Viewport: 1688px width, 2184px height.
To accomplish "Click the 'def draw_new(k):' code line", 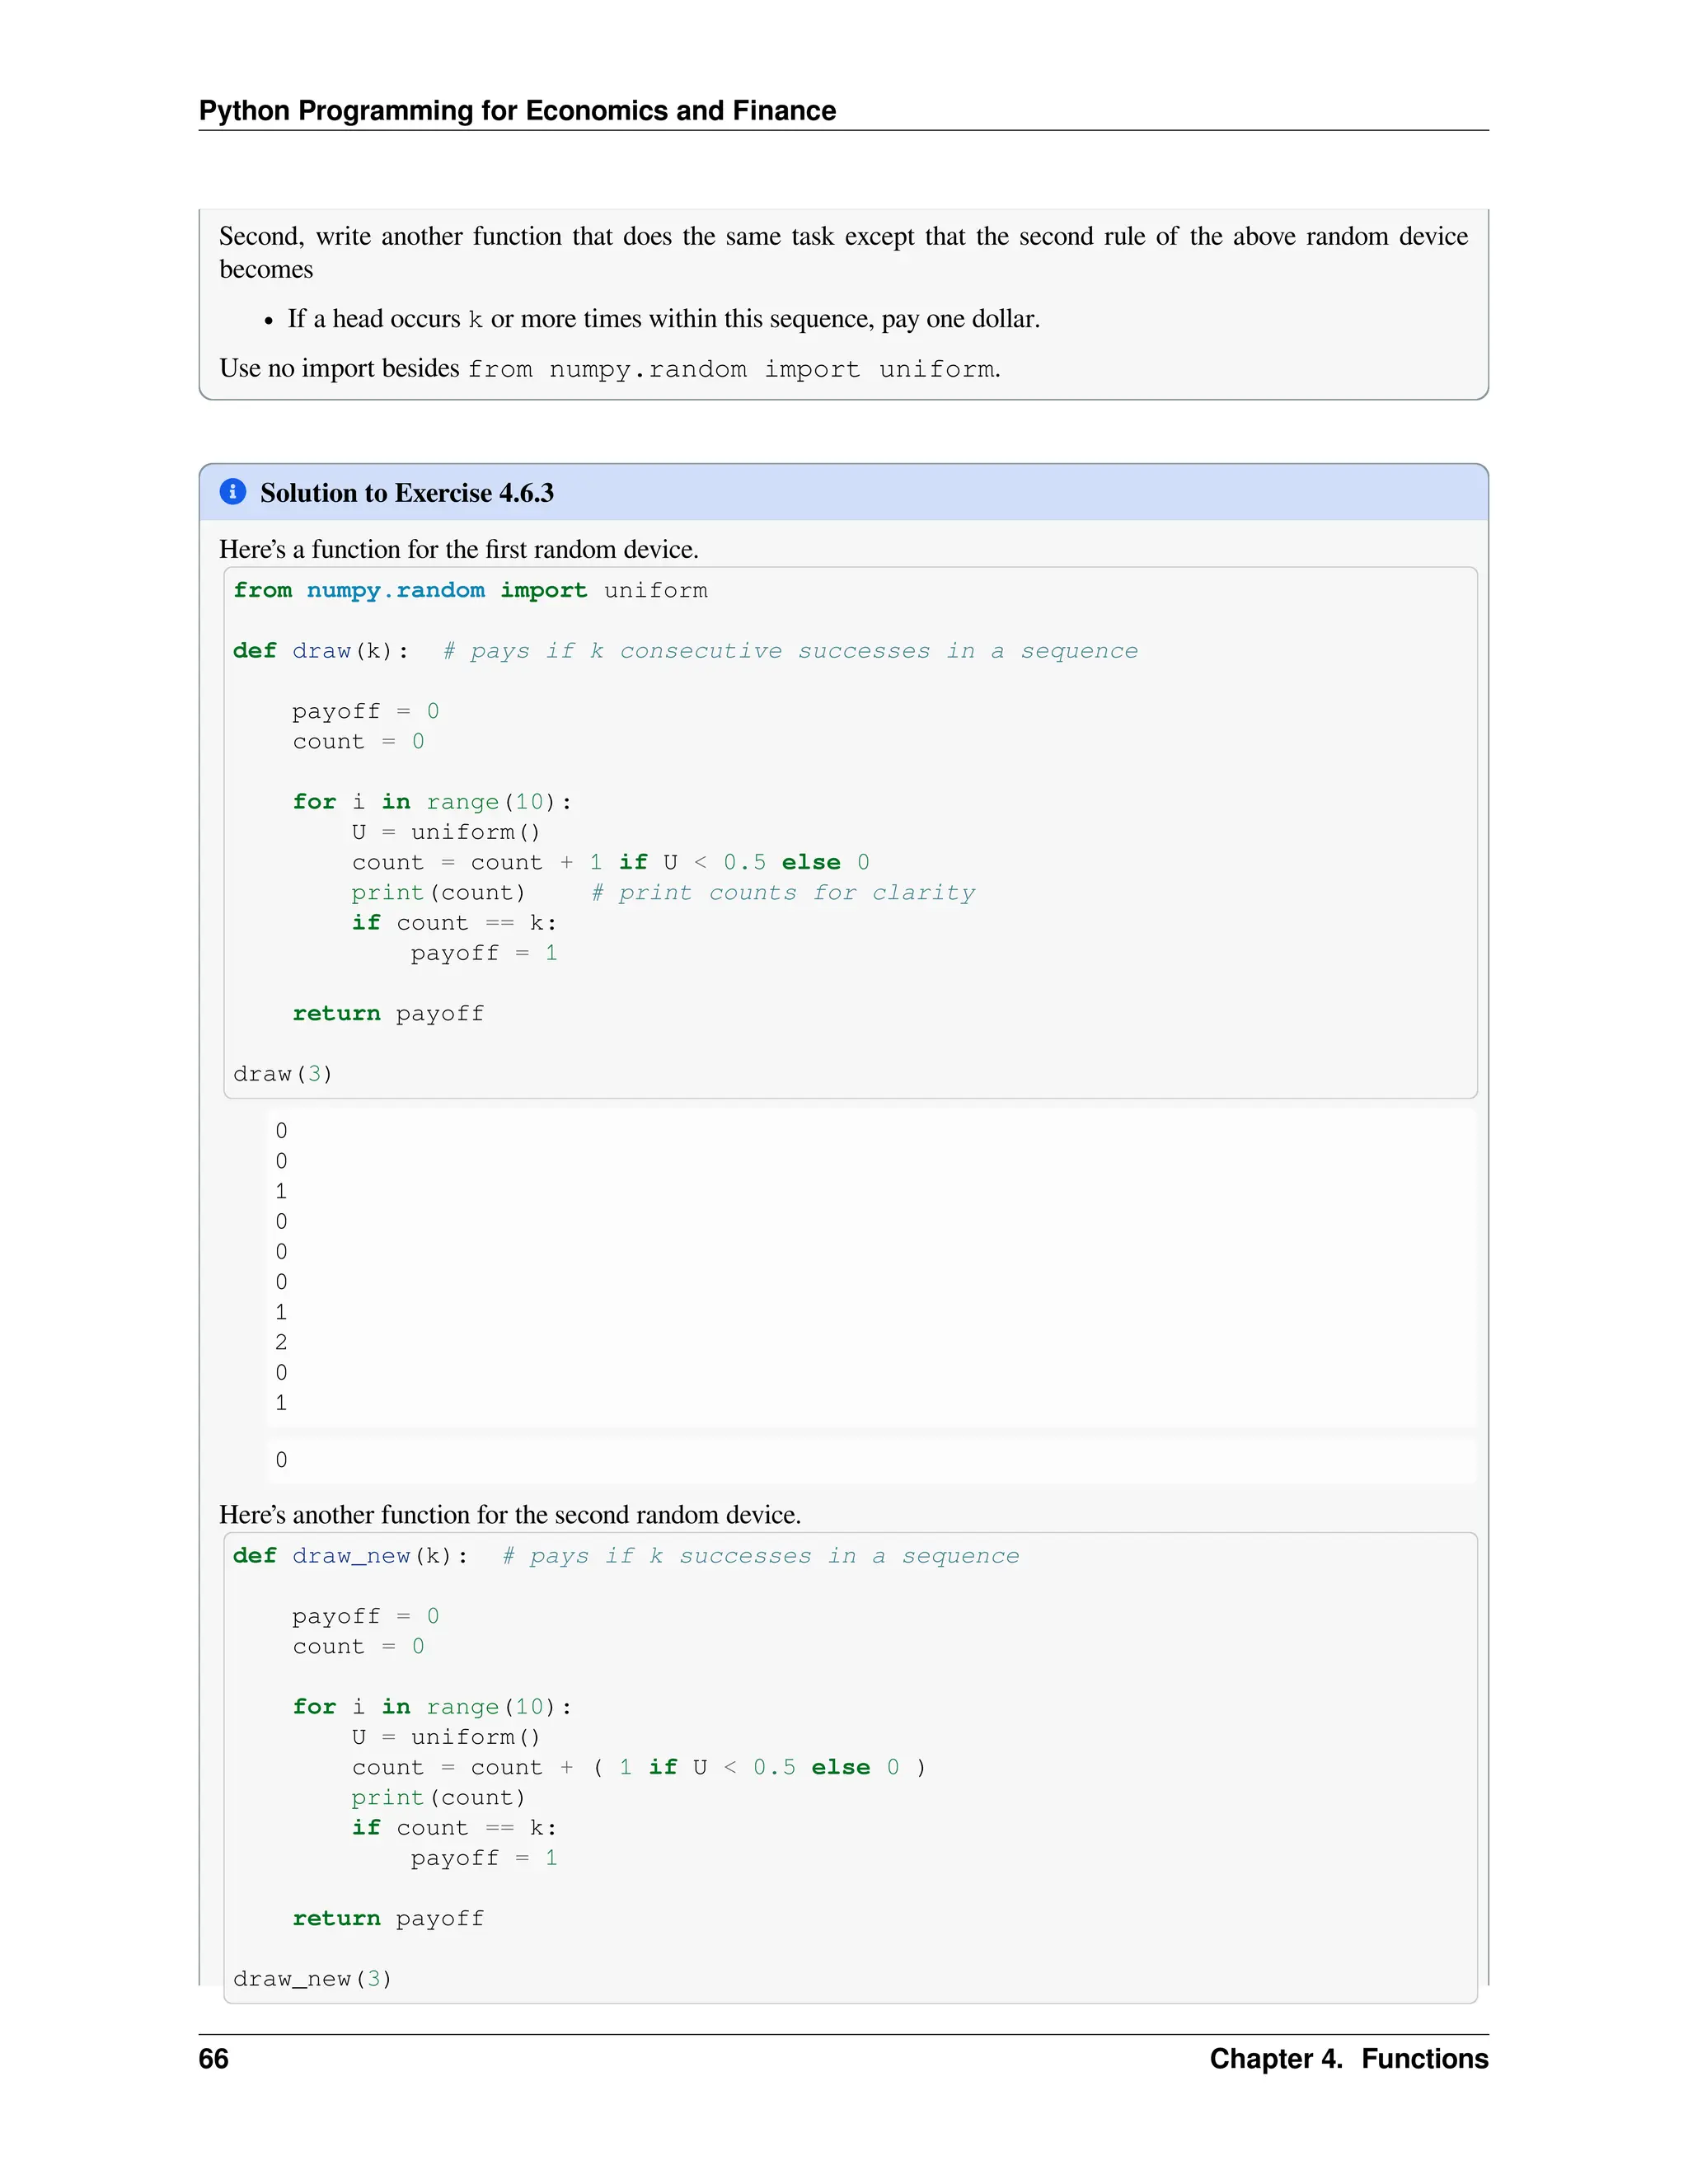I will [x=351, y=1556].
